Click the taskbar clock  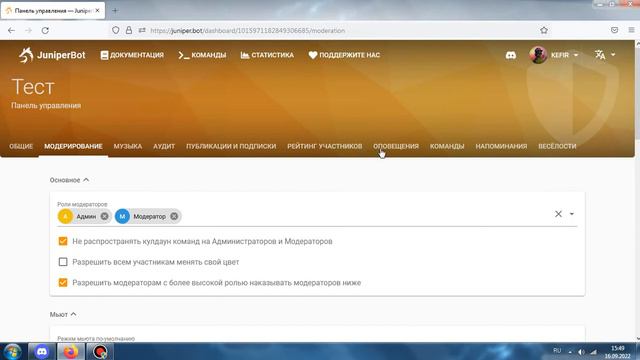coord(618,352)
